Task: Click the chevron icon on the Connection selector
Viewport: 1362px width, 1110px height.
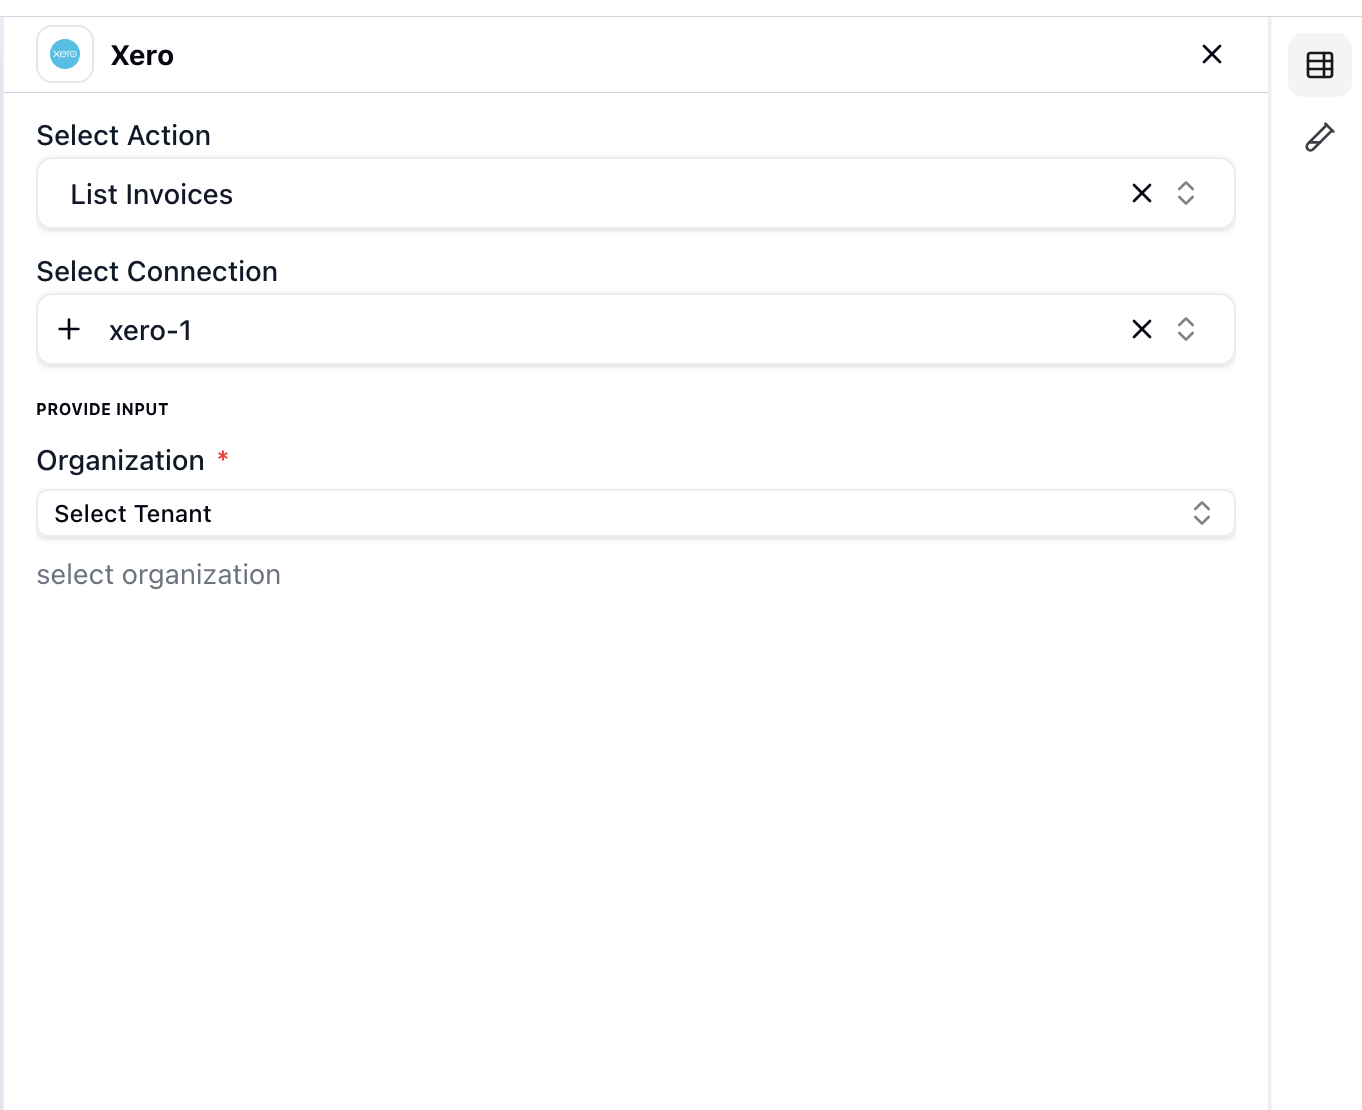Action: coord(1185,329)
